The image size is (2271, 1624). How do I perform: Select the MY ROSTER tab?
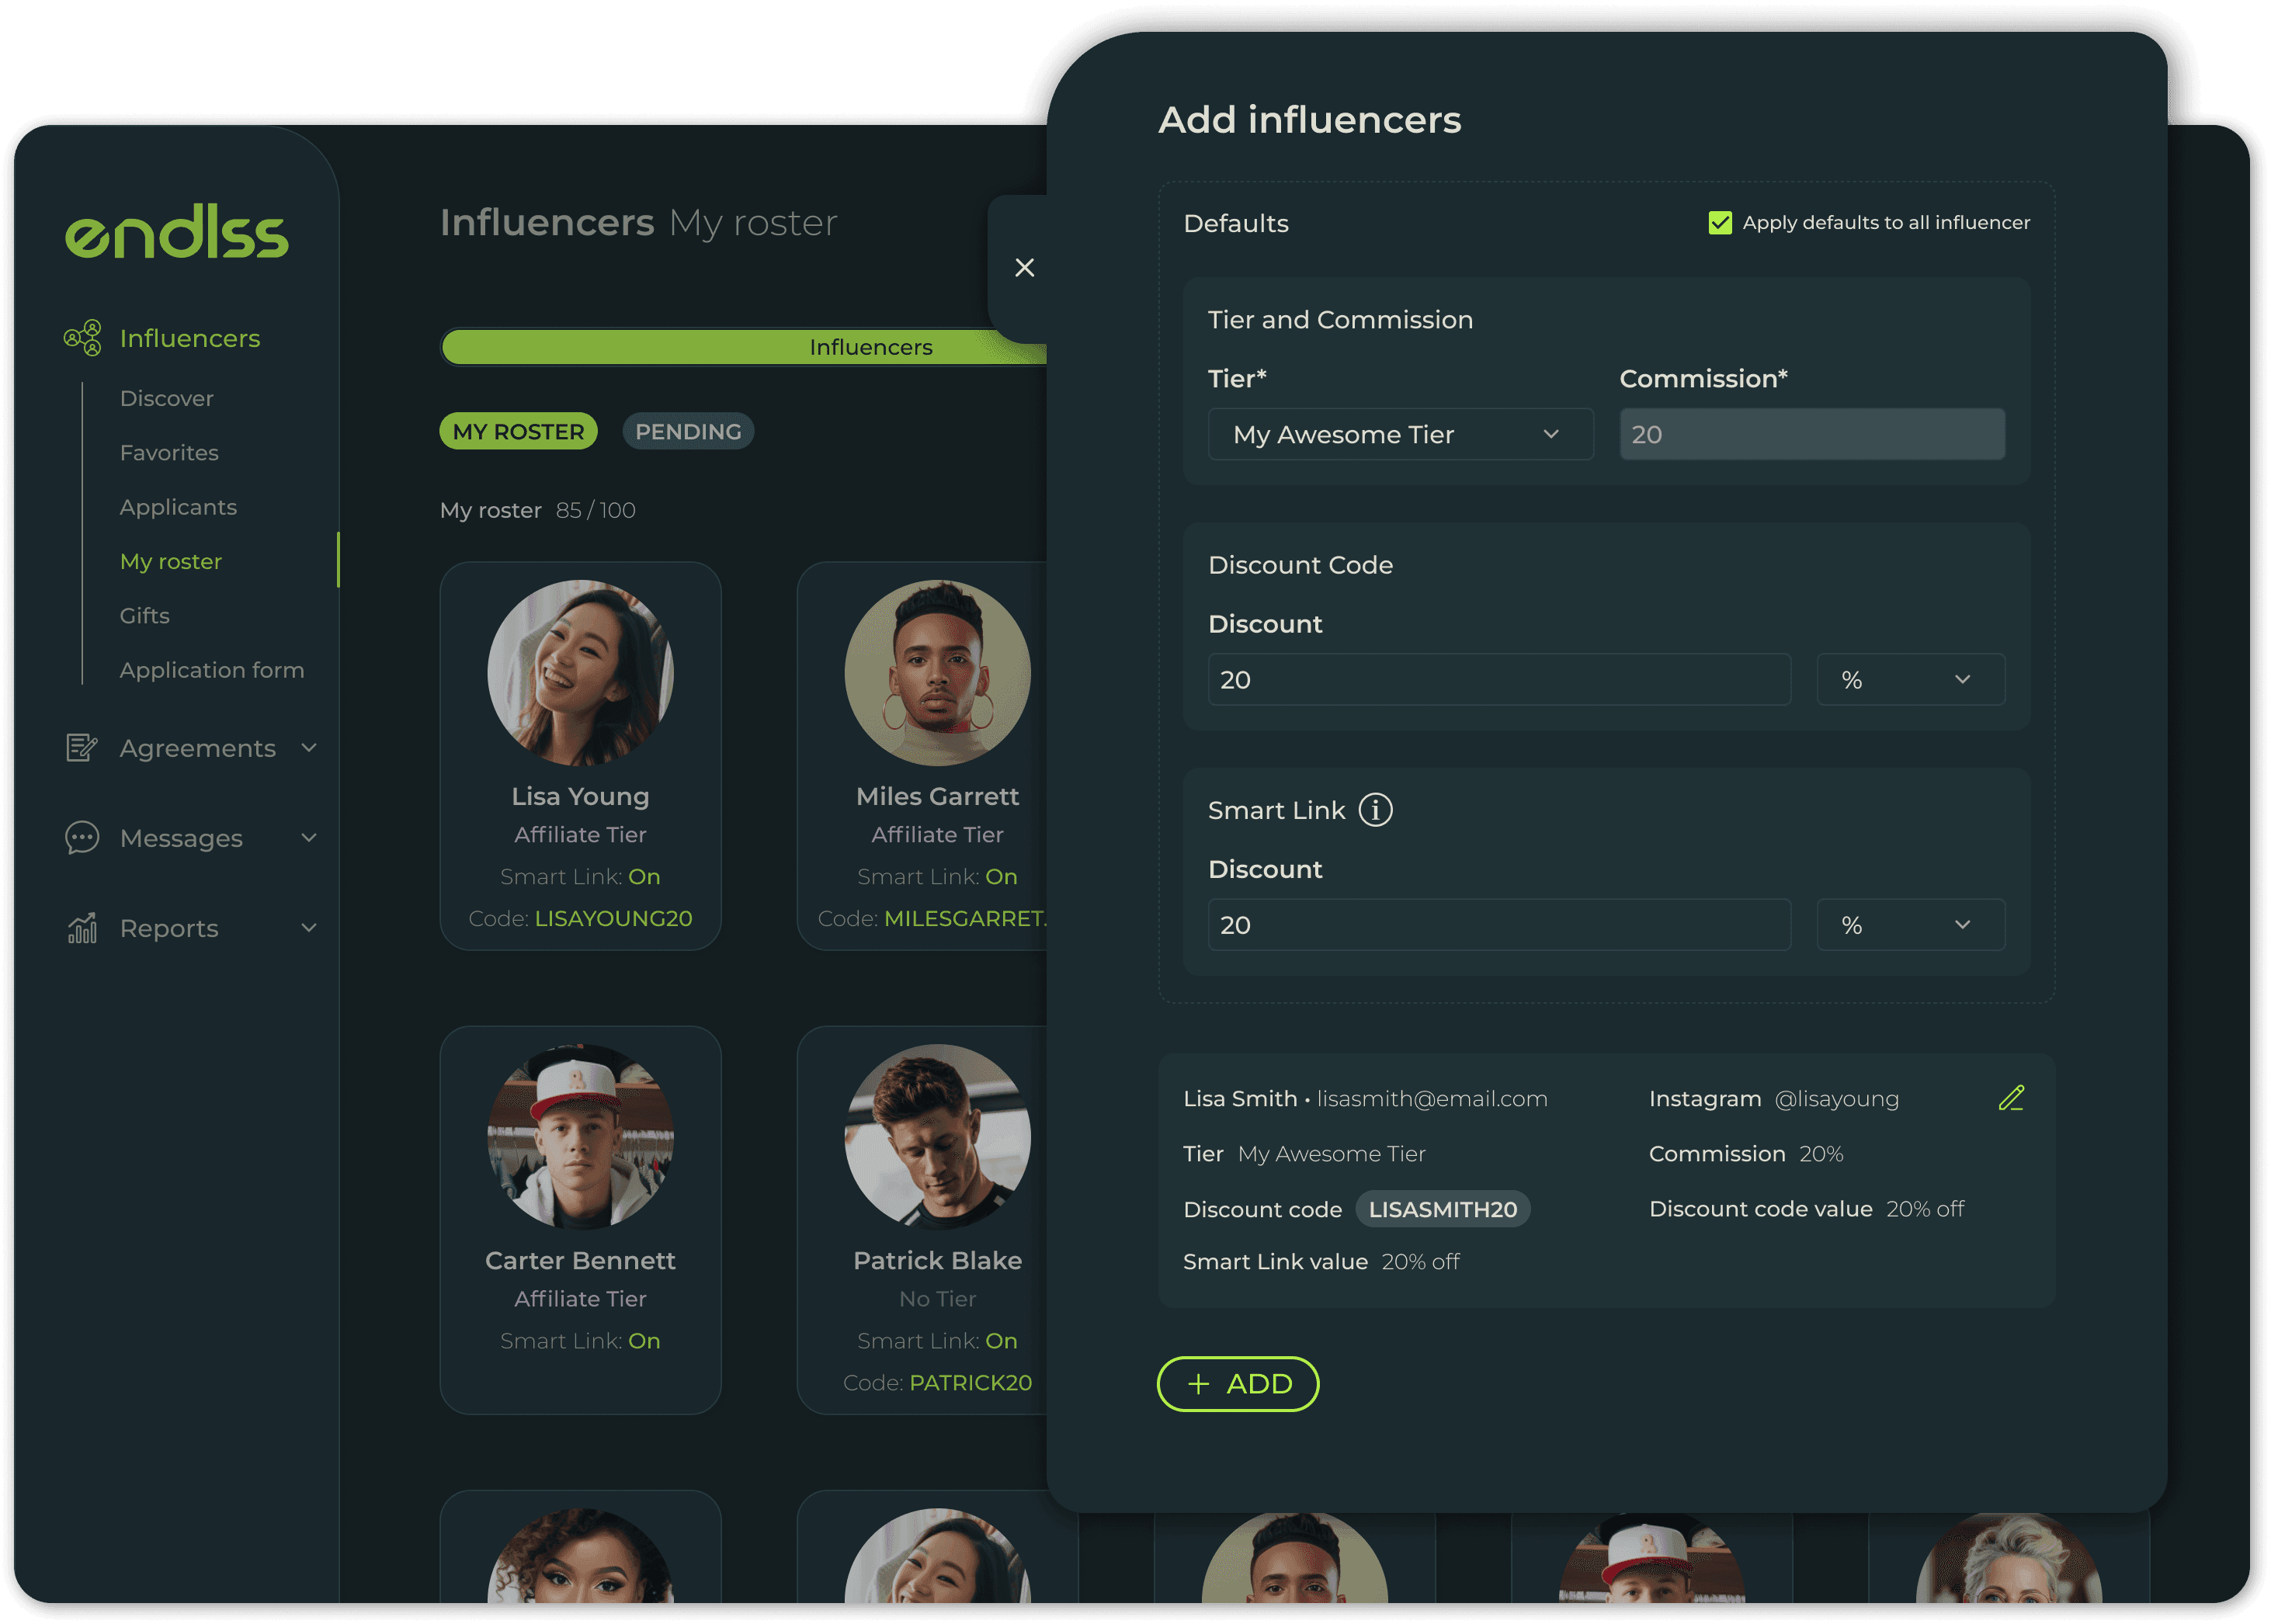pyautogui.click(x=518, y=431)
